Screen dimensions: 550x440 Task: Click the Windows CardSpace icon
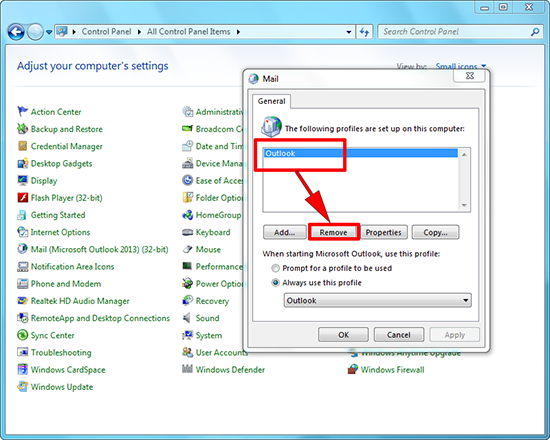22,369
